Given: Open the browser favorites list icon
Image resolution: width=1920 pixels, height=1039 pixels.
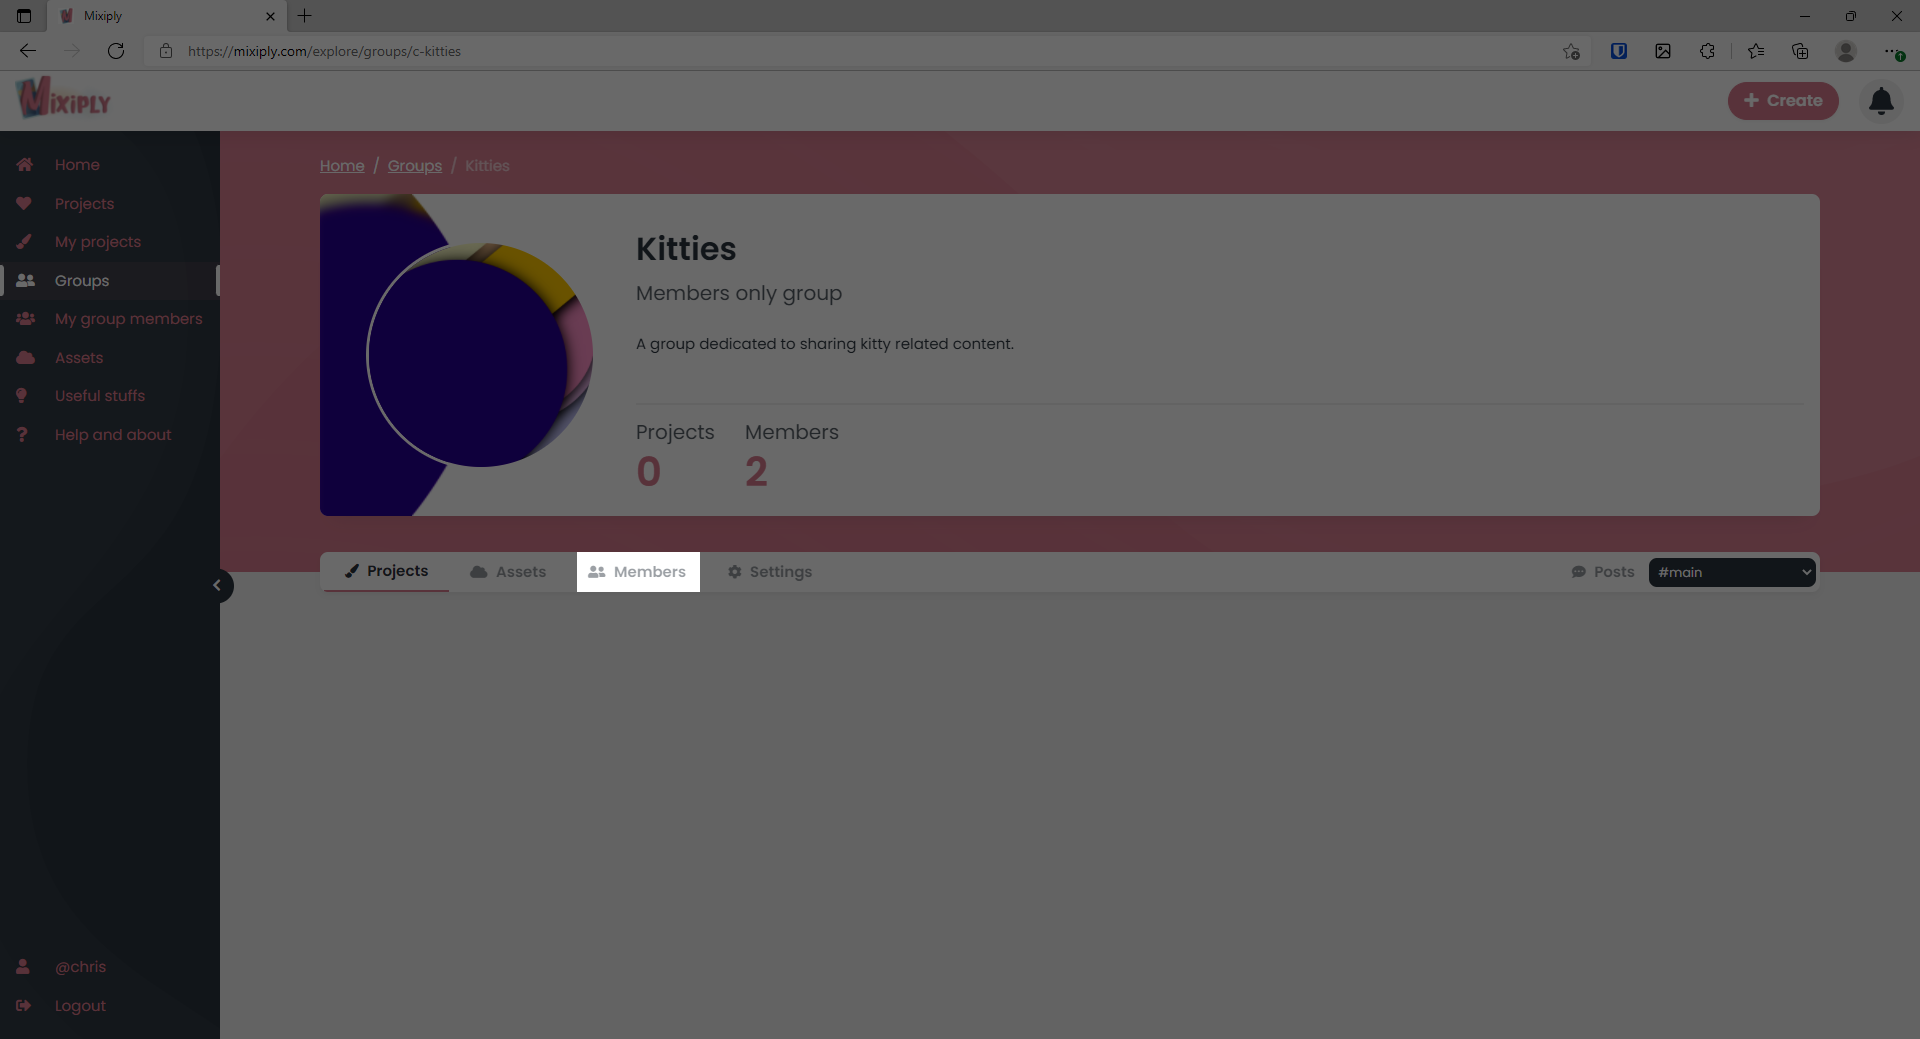Looking at the screenshot, I should coord(1756,51).
